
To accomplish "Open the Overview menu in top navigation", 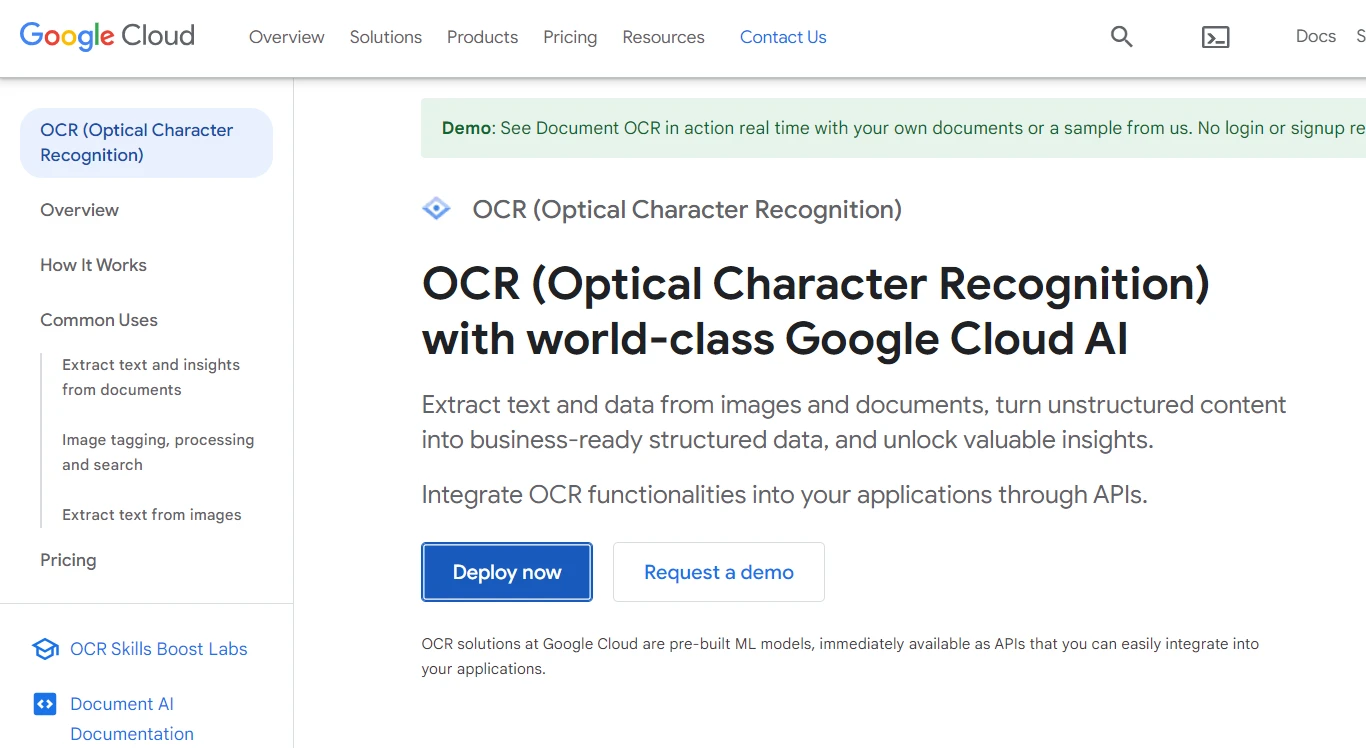I will coord(286,37).
